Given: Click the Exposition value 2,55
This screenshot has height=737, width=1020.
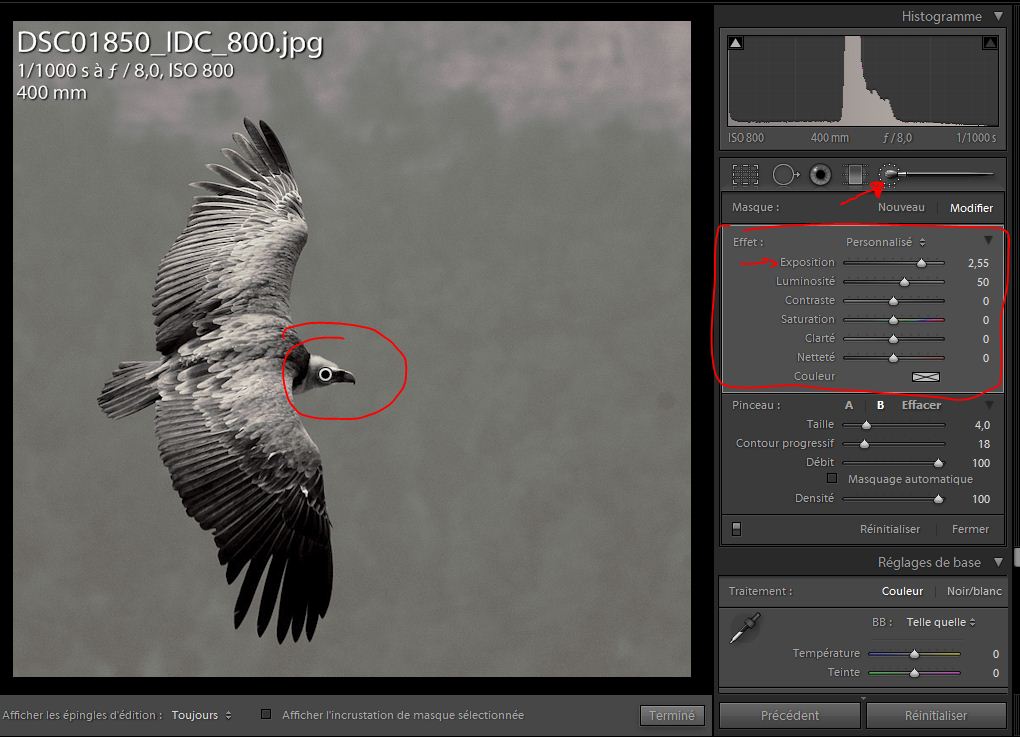Looking at the screenshot, I should [x=978, y=263].
